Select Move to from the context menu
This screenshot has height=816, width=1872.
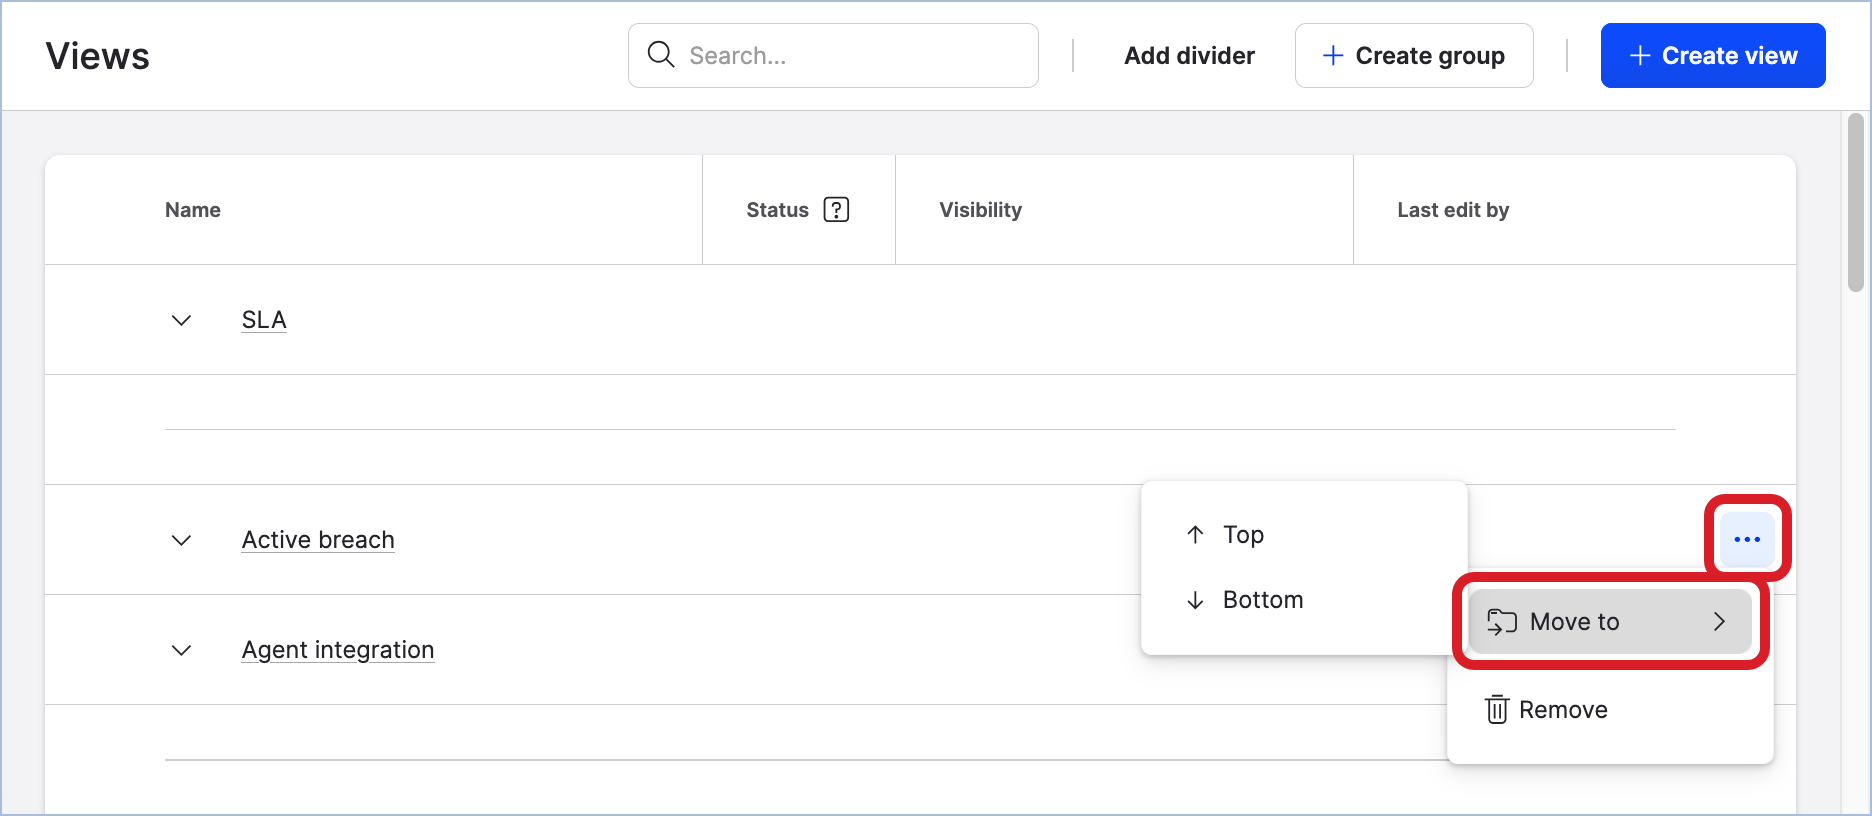[x=1576, y=621]
